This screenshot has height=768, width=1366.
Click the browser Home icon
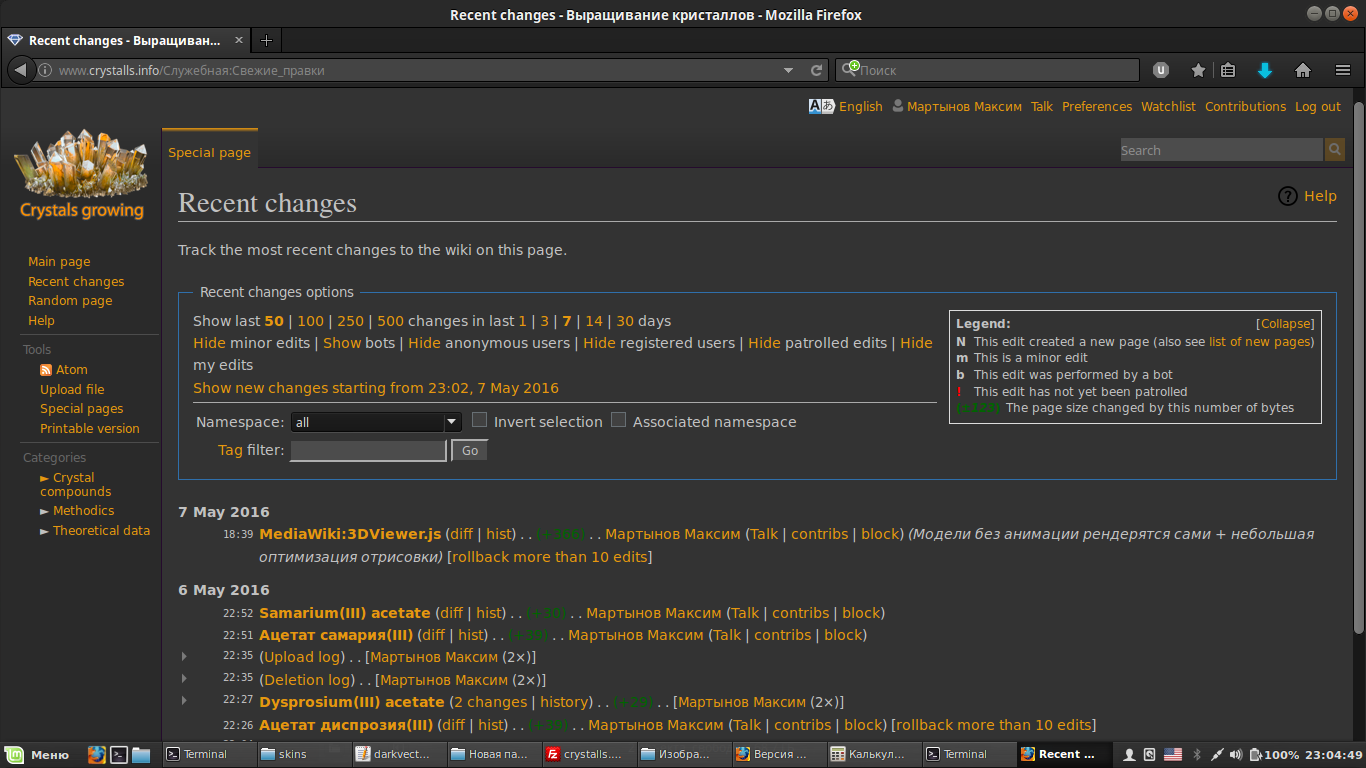(x=1303, y=70)
